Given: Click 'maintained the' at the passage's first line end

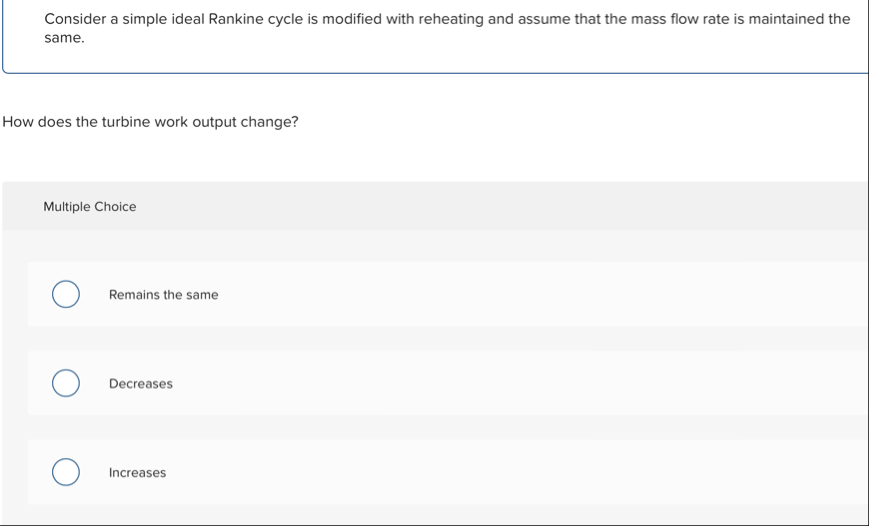Looking at the screenshot, I should tap(800, 19).
